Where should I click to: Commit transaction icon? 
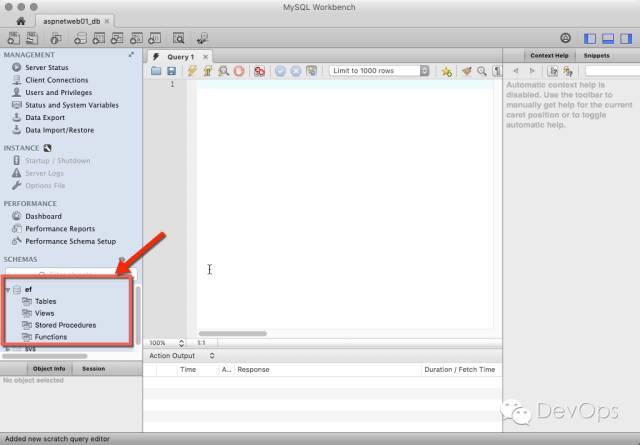(280, 71)
